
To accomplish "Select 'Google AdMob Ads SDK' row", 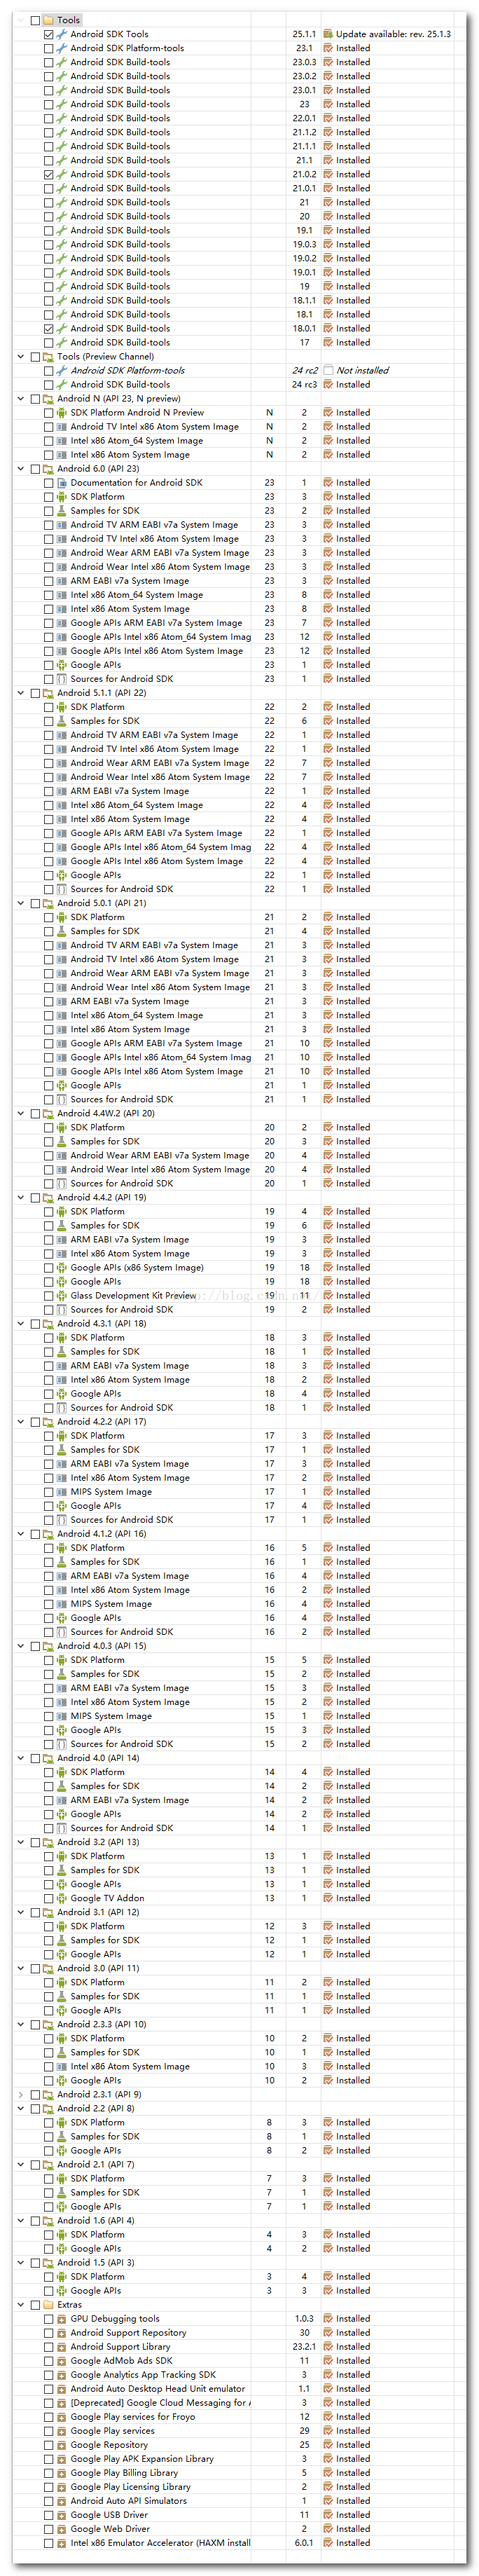I will click(121, 2360).
